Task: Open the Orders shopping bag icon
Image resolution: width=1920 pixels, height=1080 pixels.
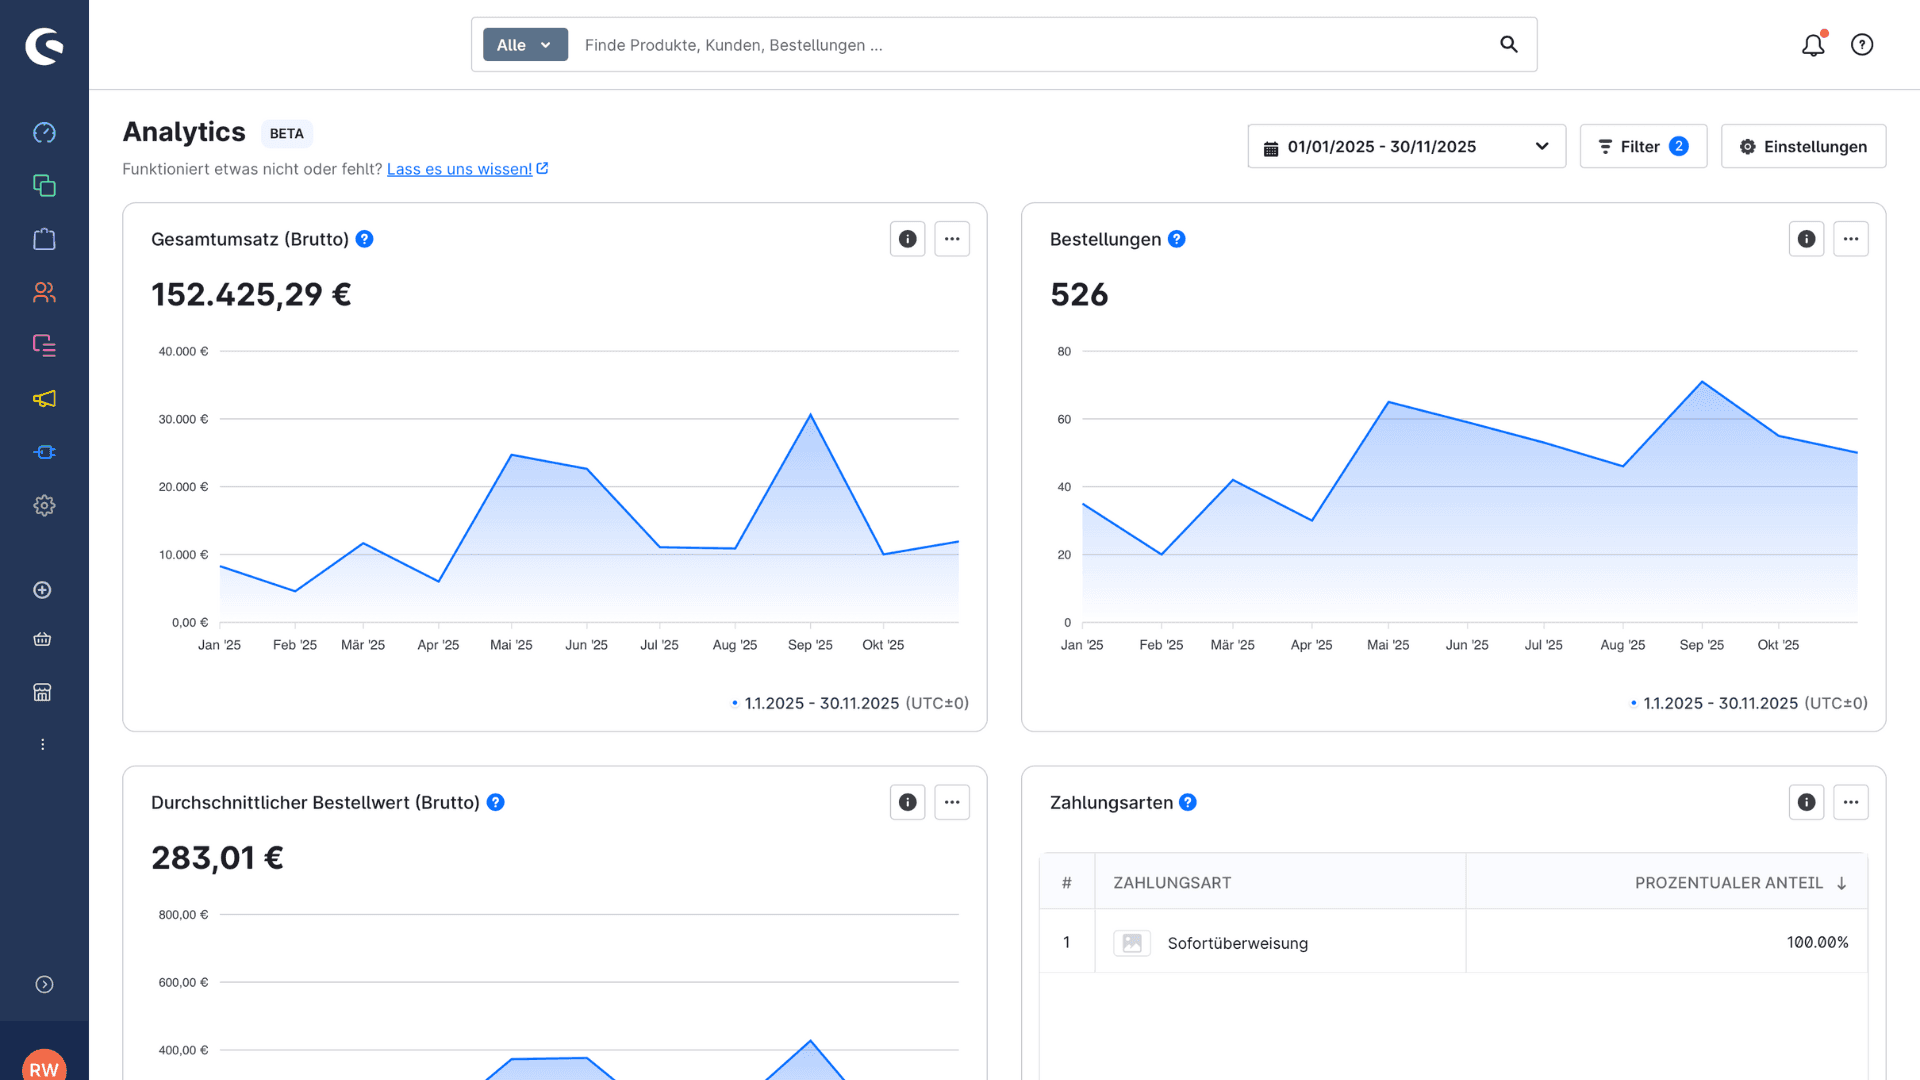Action: (x=44, y=239)
